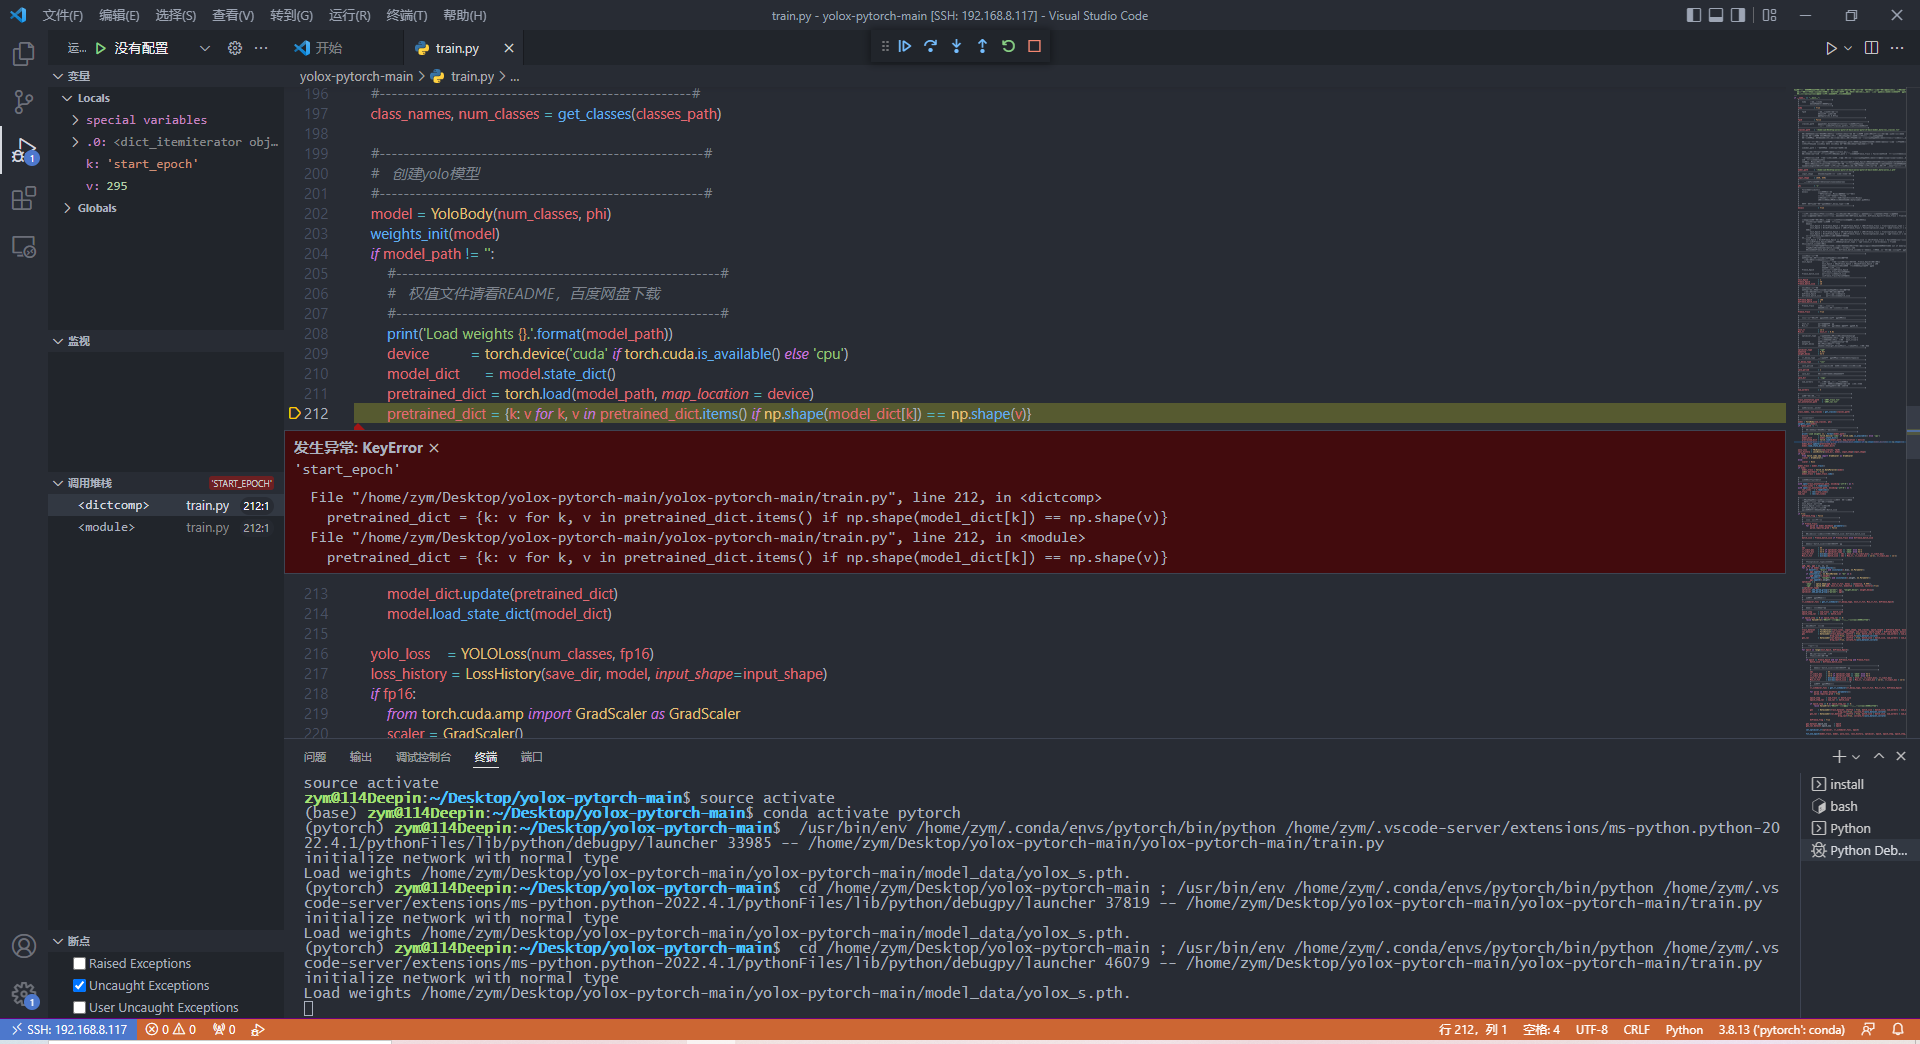Start debugging with green play button
This screenshot has height=1044, width=1920.
pyautogui.click(x=101, y=48)
